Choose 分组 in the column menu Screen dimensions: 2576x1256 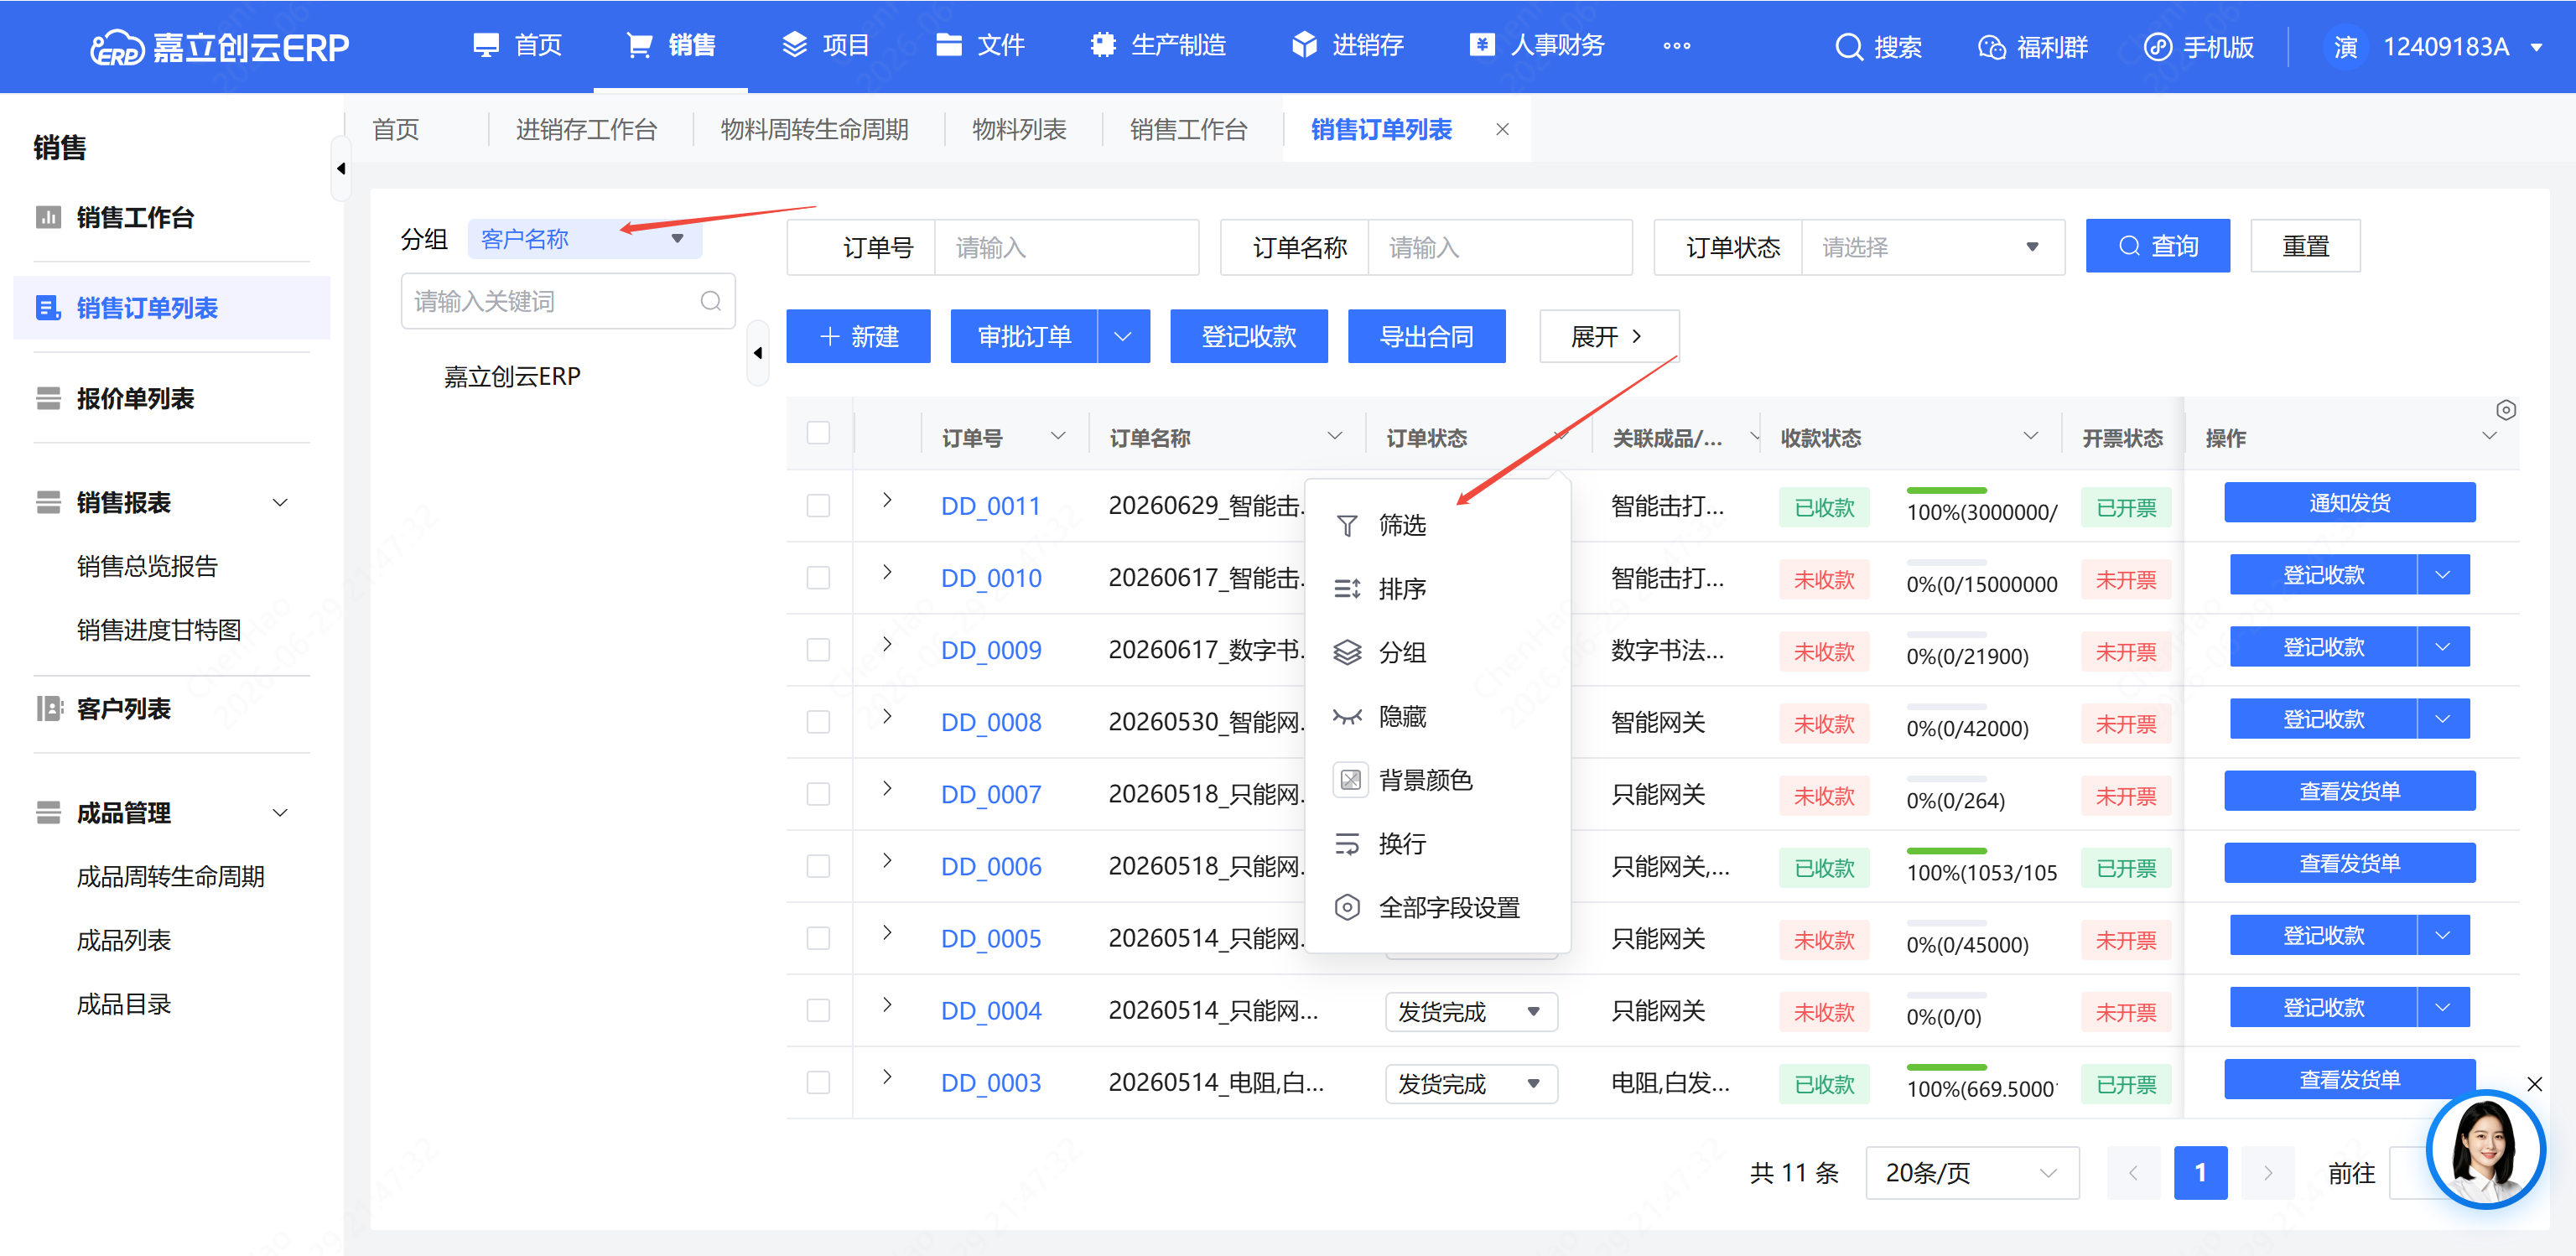pyautogui.click(x=1437, y=652)
